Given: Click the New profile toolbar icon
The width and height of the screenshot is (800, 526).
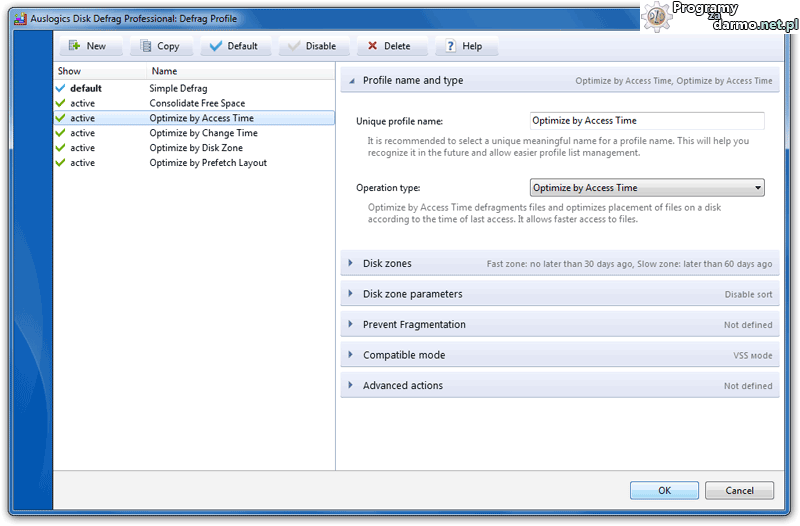Looking at the screenshot, I should click(x=75, y=46).
